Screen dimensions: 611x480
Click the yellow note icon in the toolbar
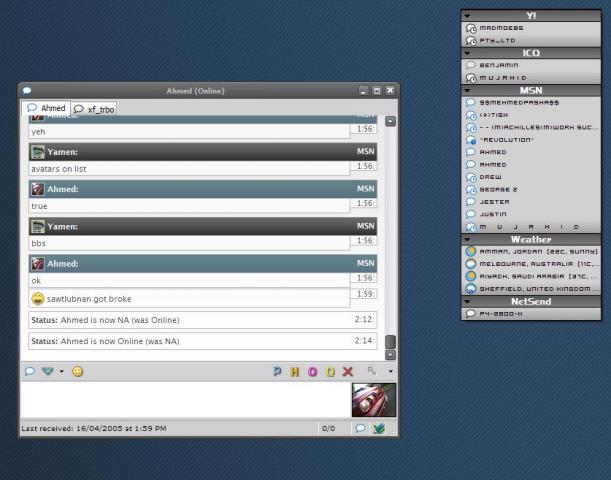coord(330,372)
